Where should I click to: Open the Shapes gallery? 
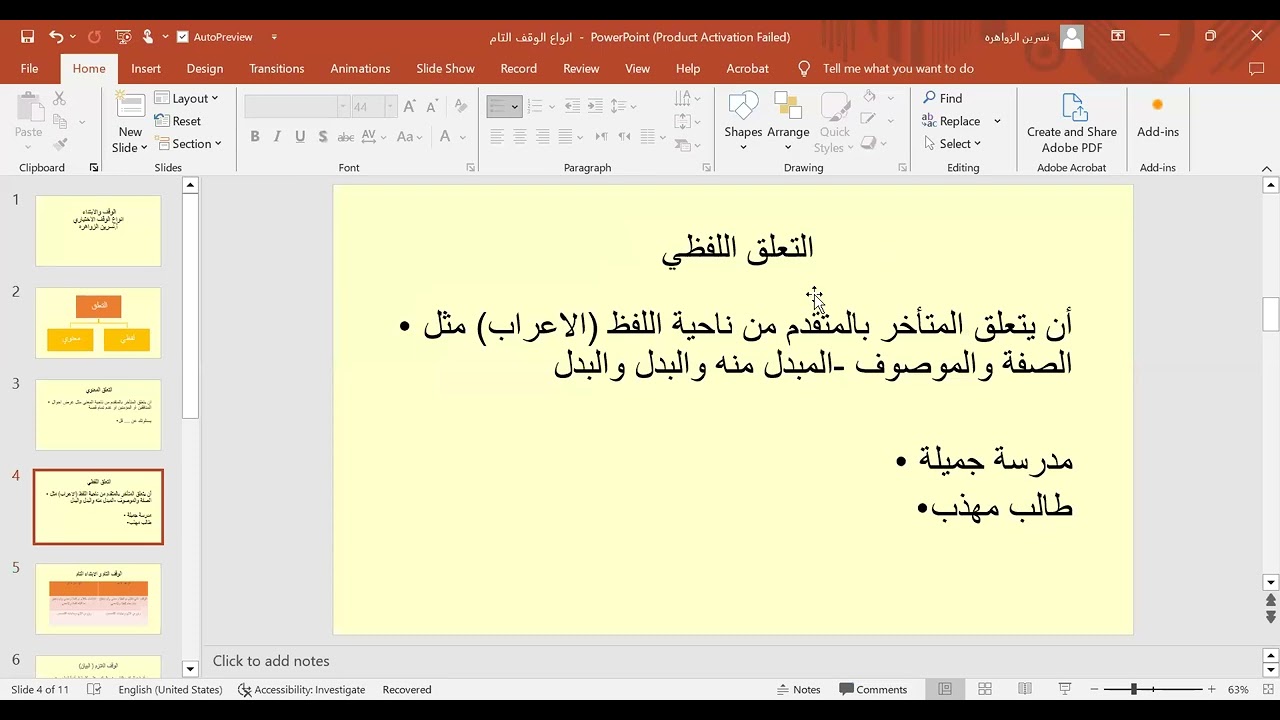pyautogui.click(x=743, y=121)
